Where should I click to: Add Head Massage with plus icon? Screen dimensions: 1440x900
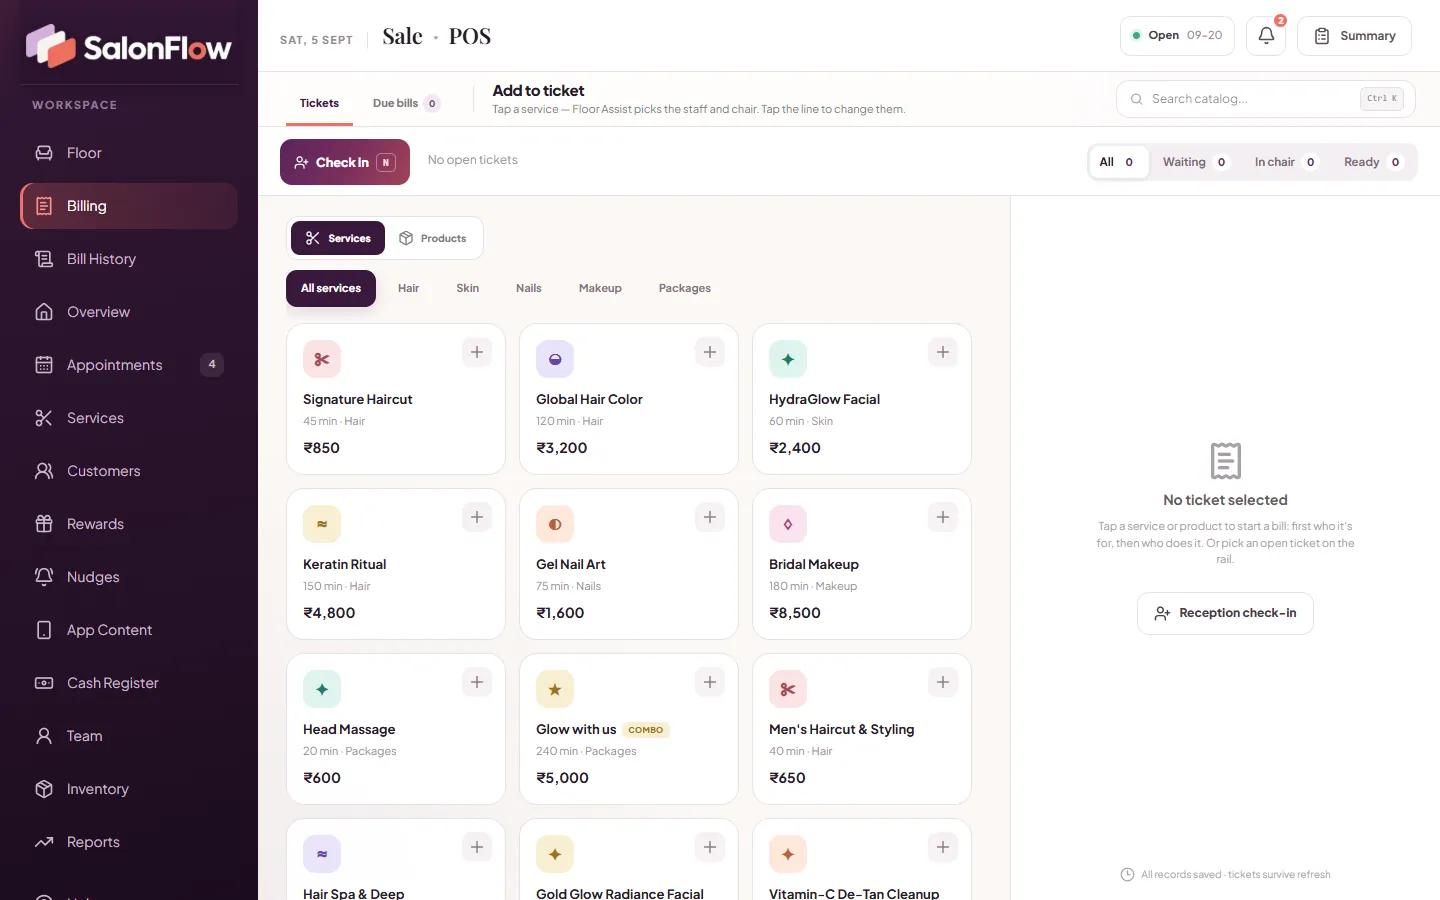pos(477,682)
